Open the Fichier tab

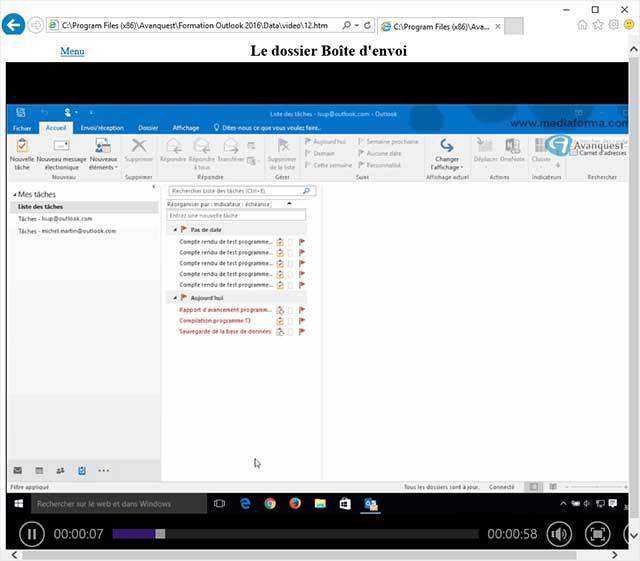(22, 128)
